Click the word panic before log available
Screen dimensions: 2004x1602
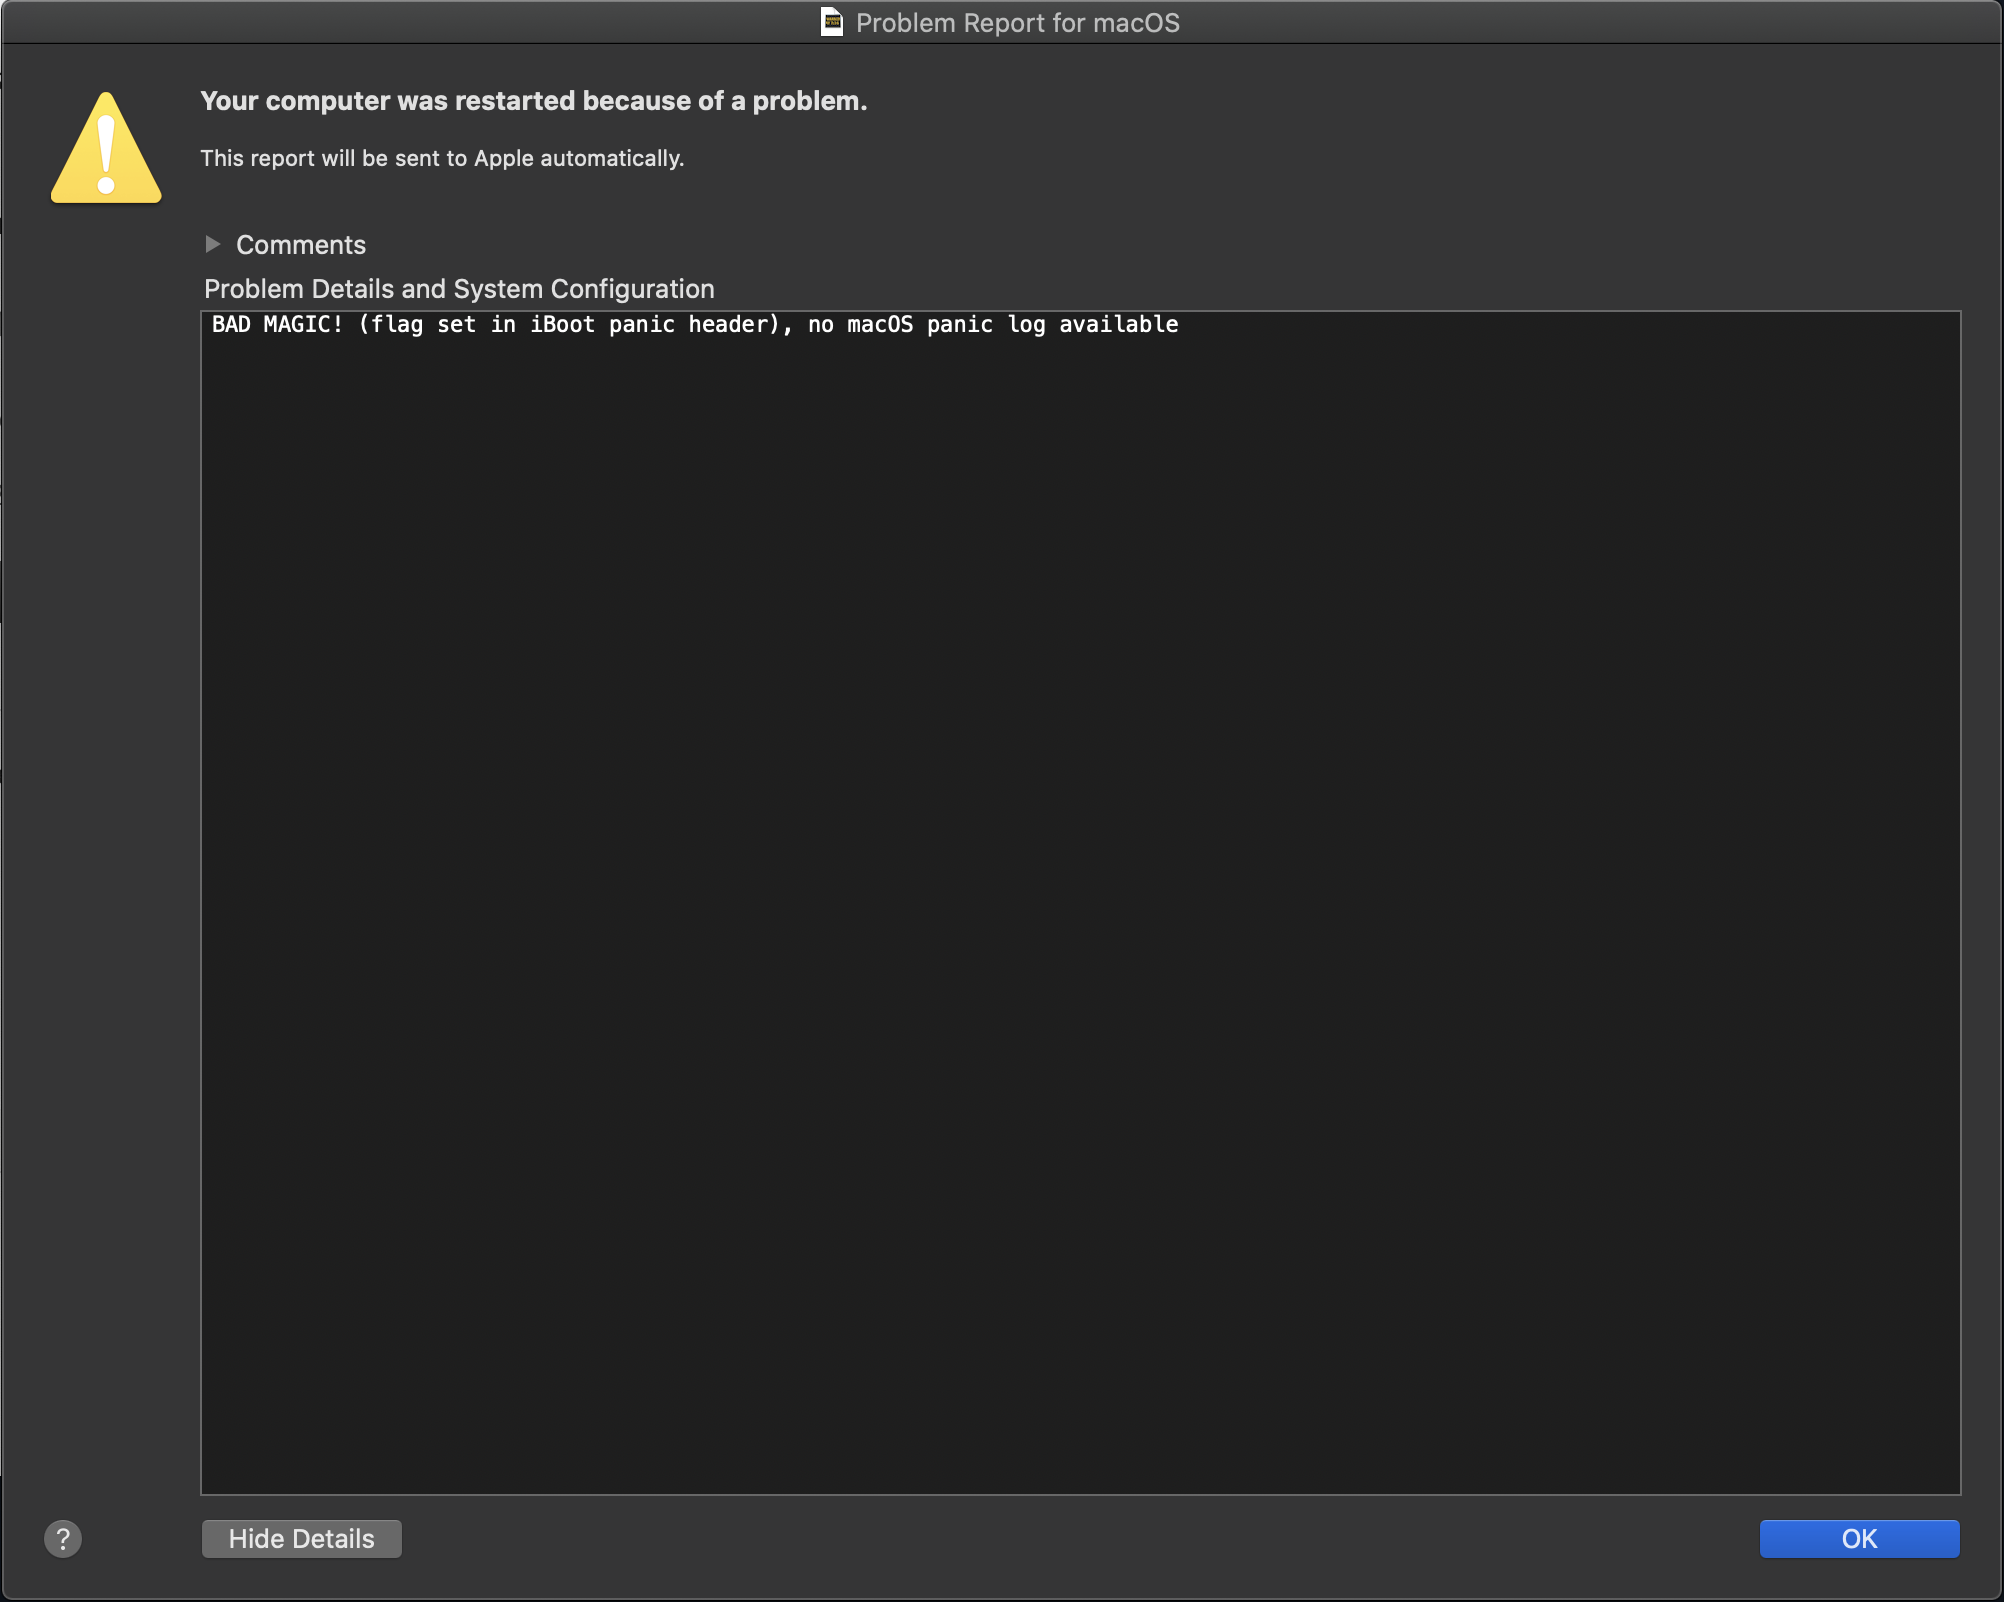point(959,325)
